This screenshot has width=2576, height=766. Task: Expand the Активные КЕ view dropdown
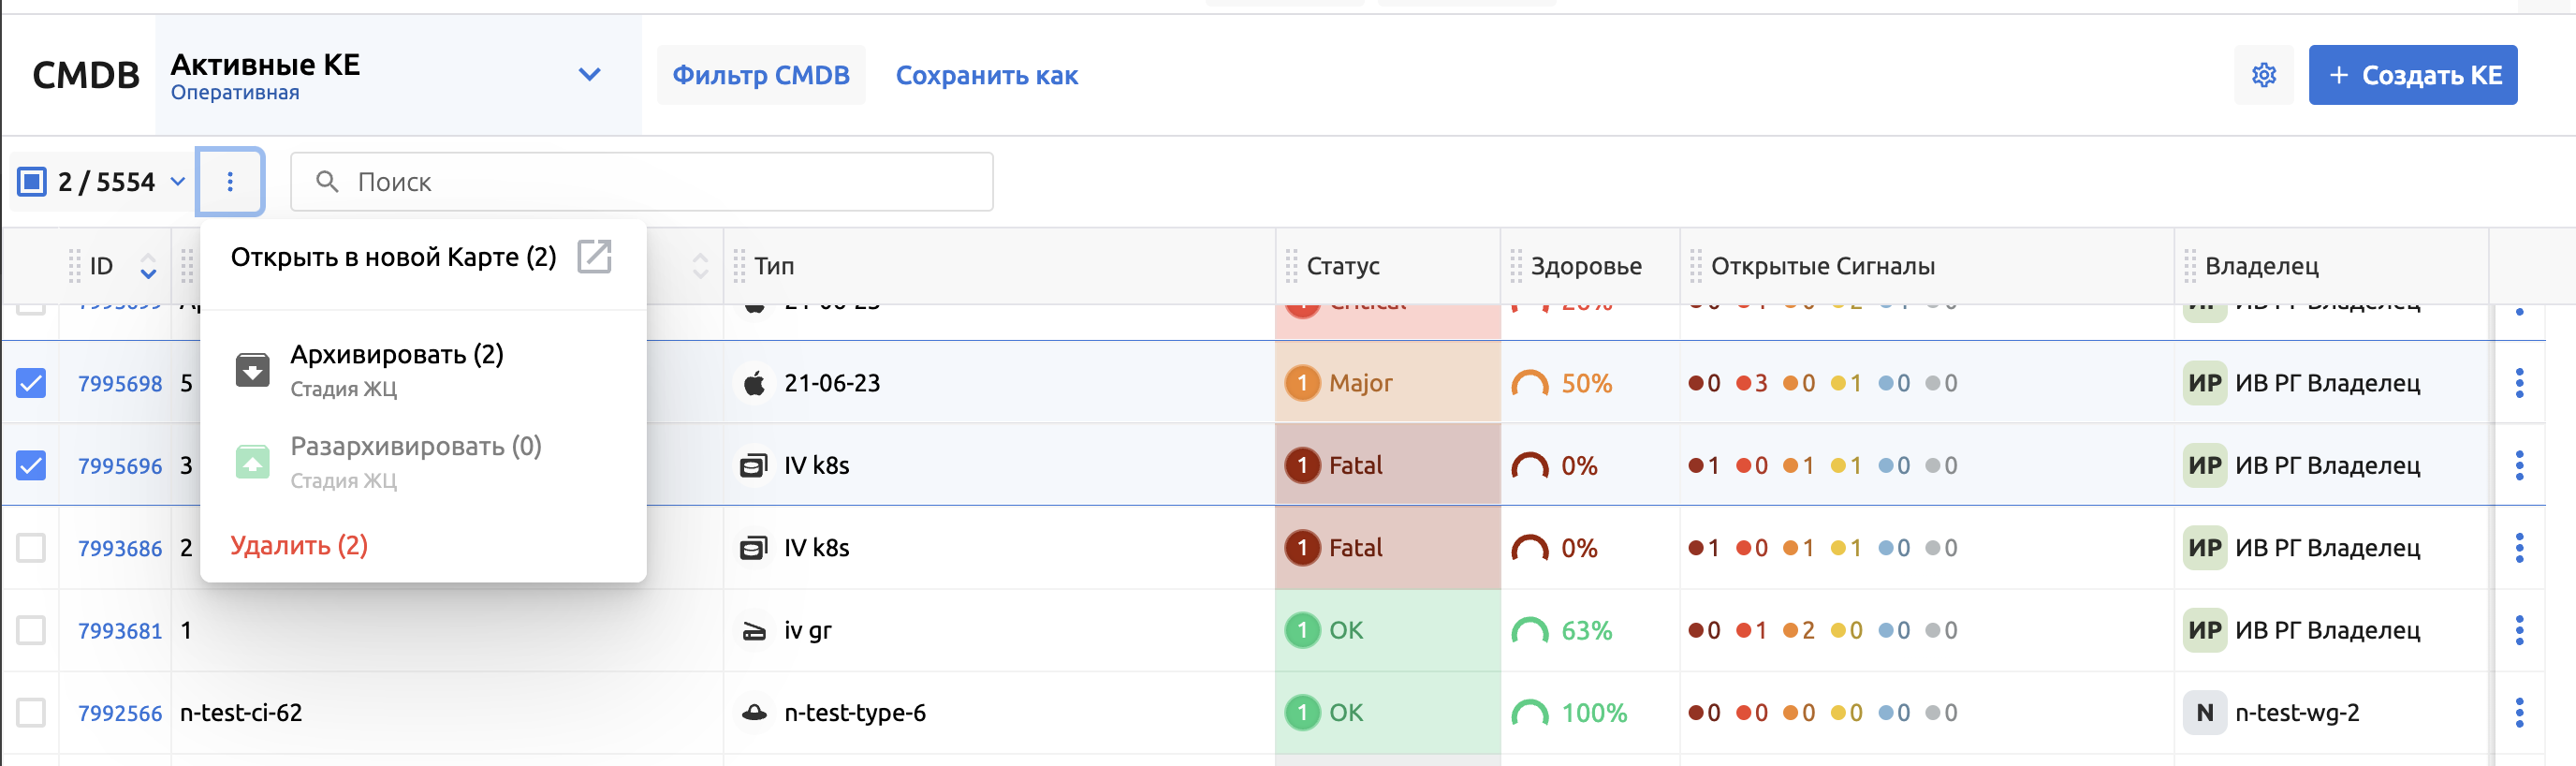(589, 75)
